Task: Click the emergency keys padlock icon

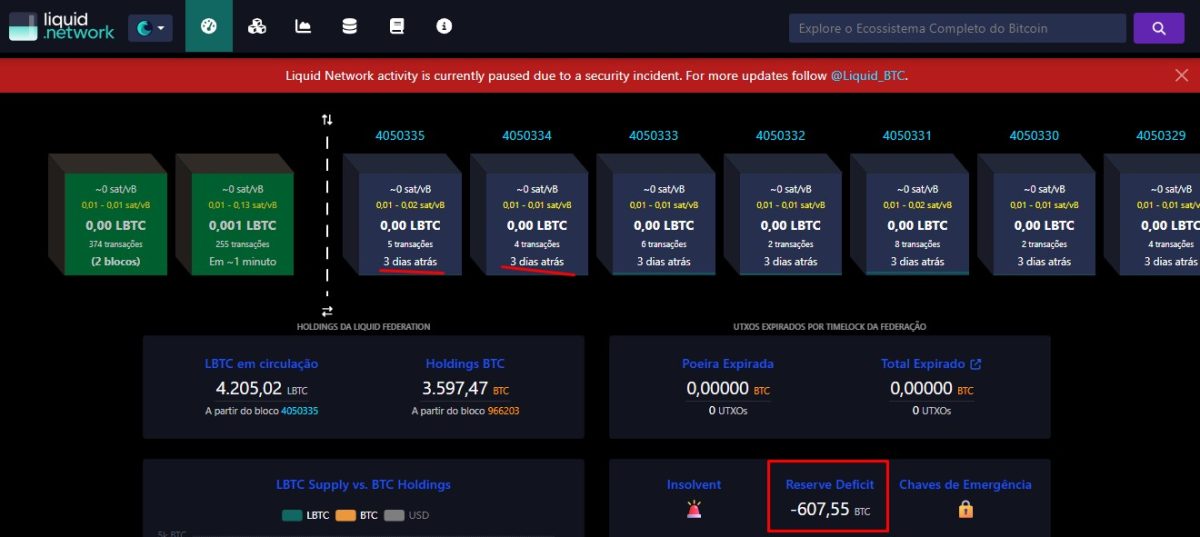Action: pyautogui.click(x=965, y=509)
